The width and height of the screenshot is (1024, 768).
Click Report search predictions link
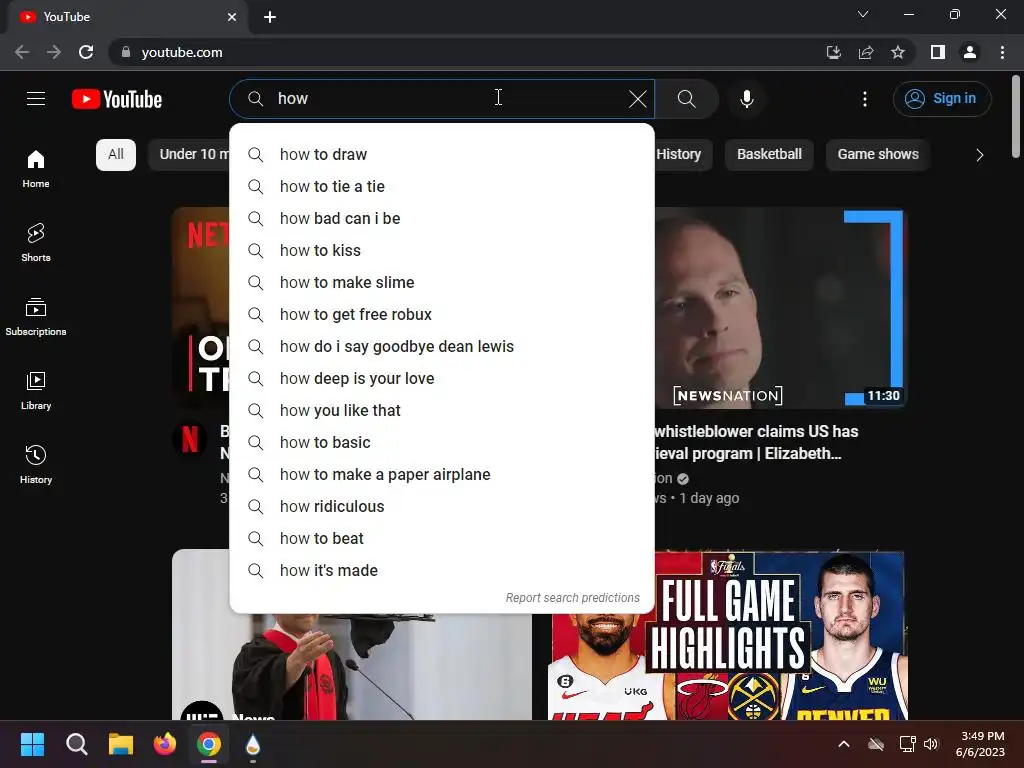coord(572,598)
